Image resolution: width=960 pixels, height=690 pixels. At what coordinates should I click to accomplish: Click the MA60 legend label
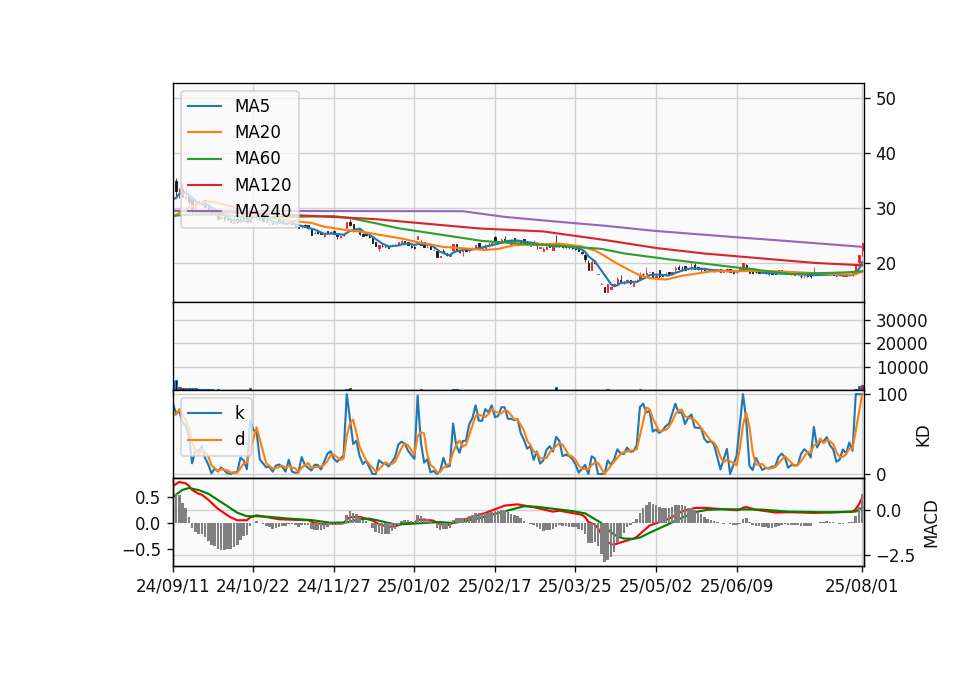(x=257, y=159)
